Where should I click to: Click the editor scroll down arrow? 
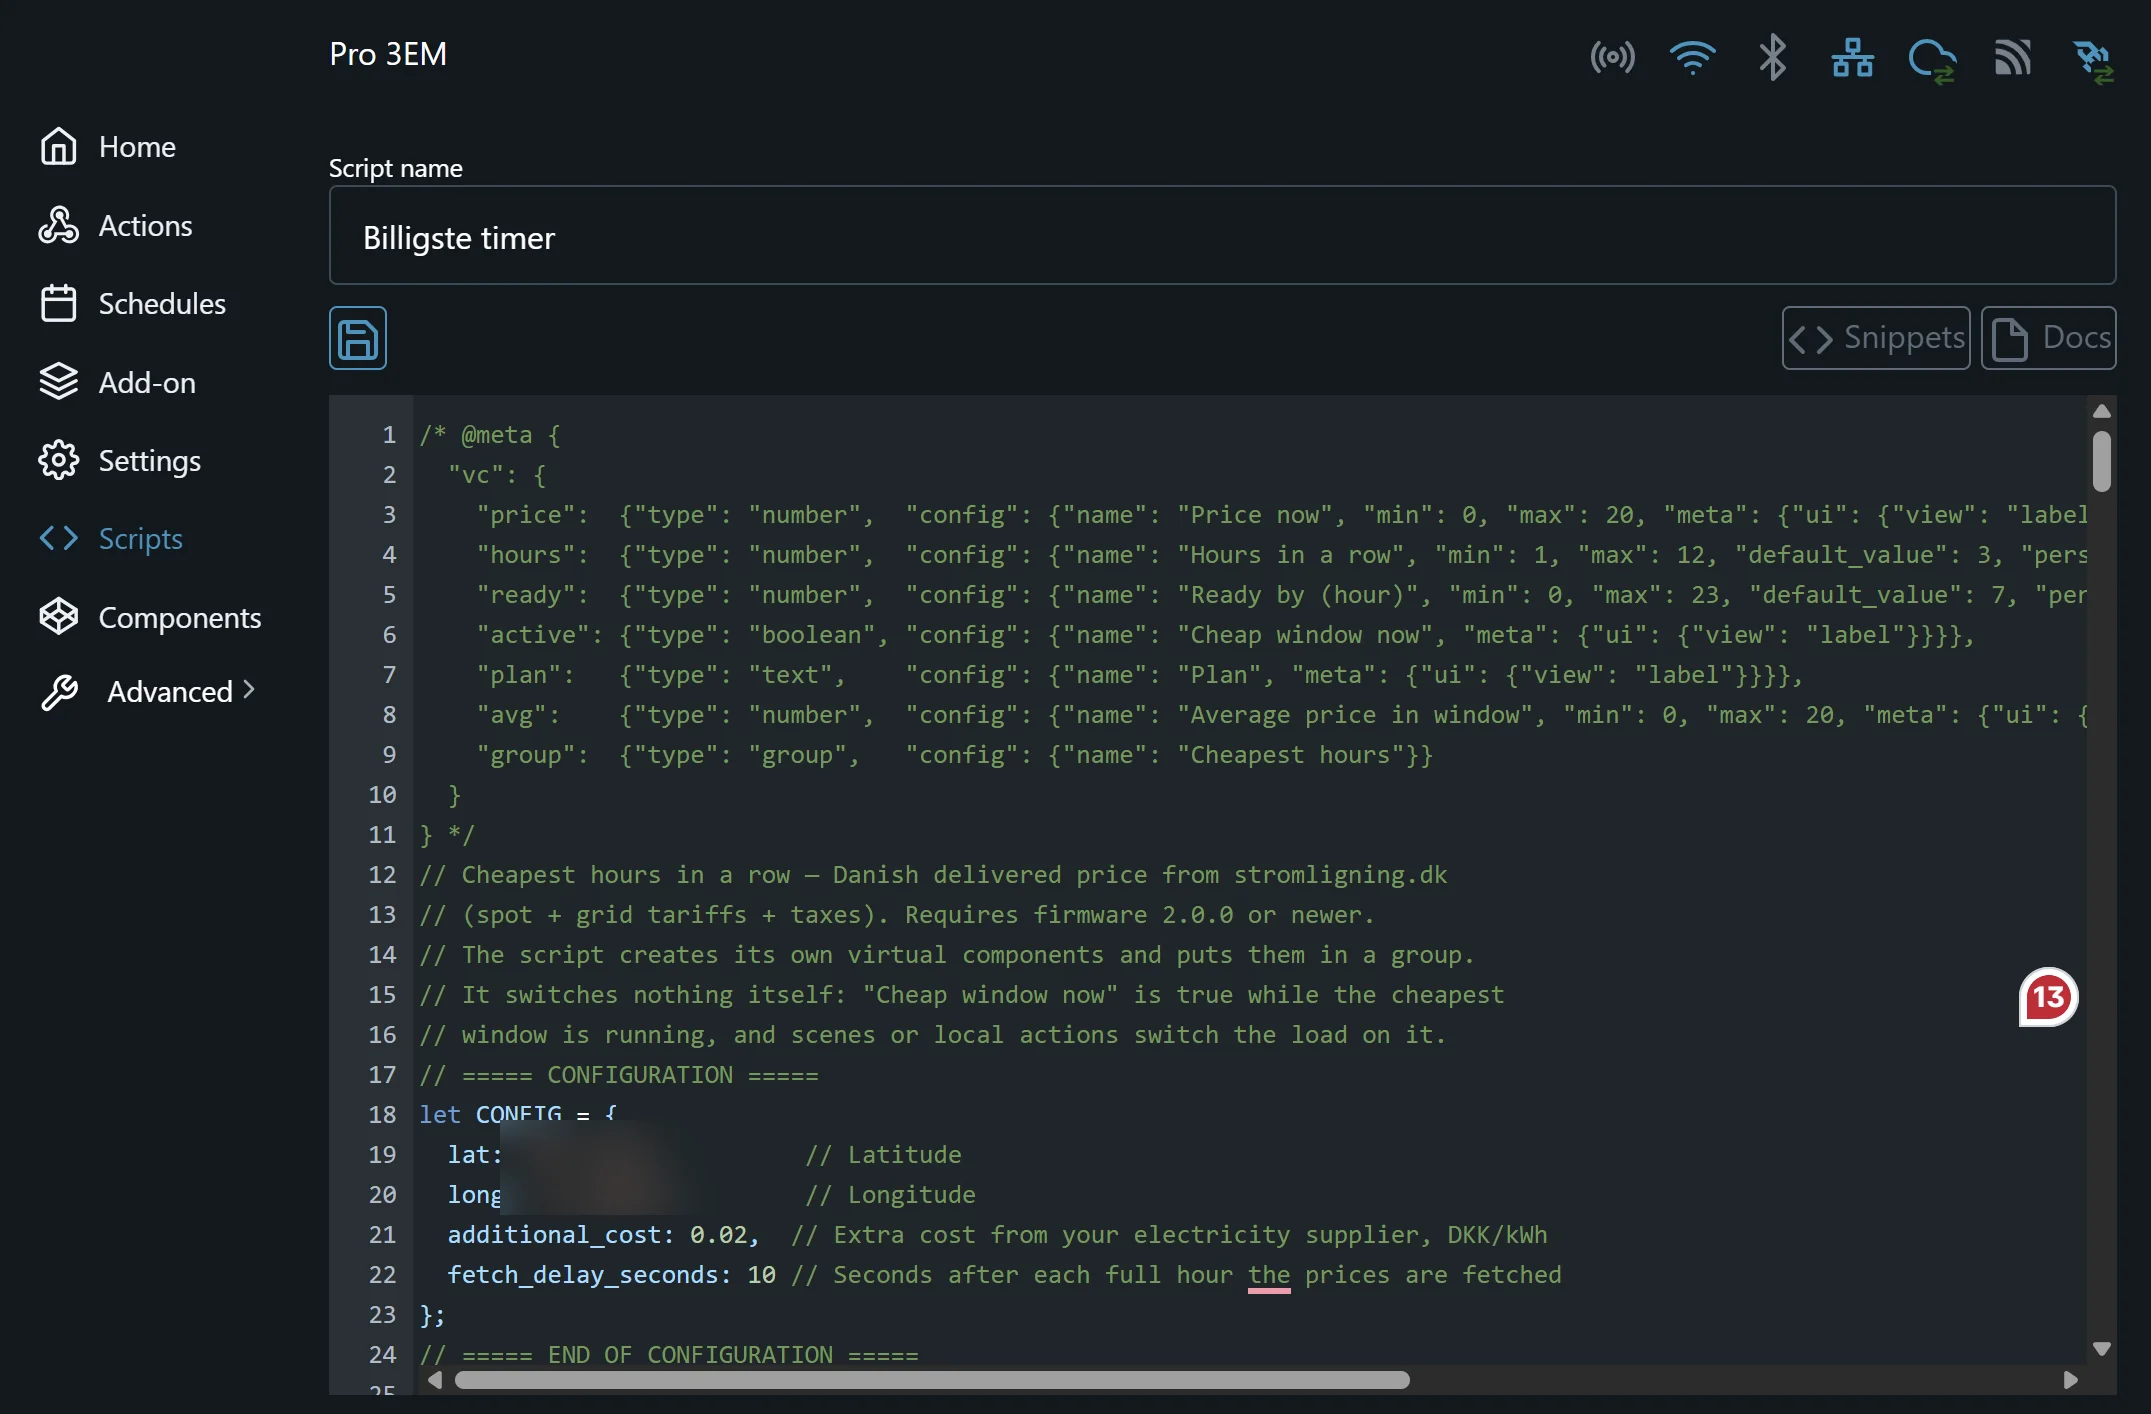coord(2101,1349)
